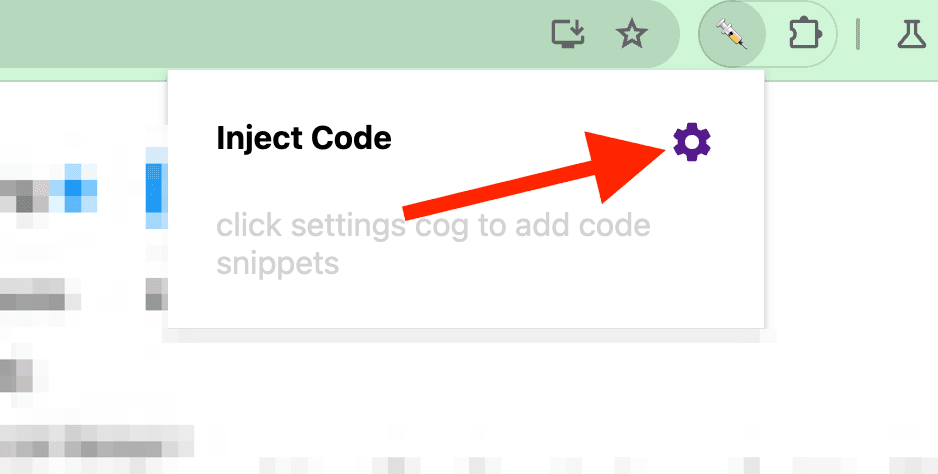This screenshot has width=938, height=474.
Task: Open the Chrome Labs flask icon
Action: pos(911,34)
